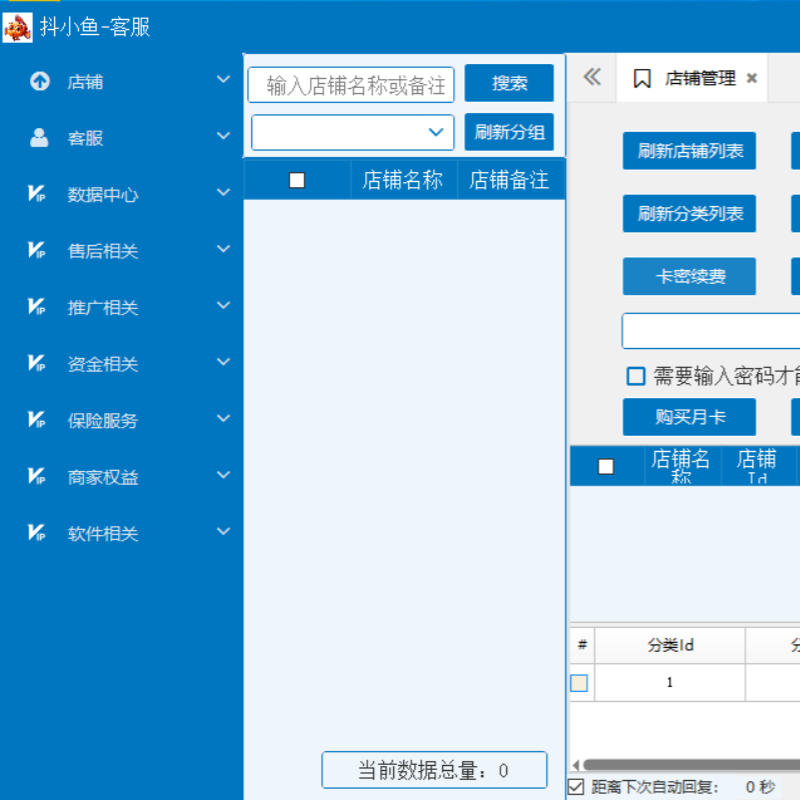Screen dimensions: 800x800
Task: Open the 数据中心 sidebar menu
Action: [x=121, y=194]
